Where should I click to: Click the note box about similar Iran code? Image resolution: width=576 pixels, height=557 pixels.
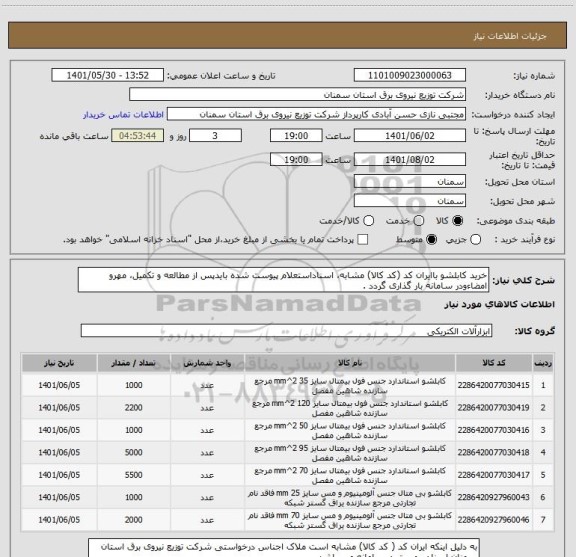pyautogui.click(x=284, y=548)
